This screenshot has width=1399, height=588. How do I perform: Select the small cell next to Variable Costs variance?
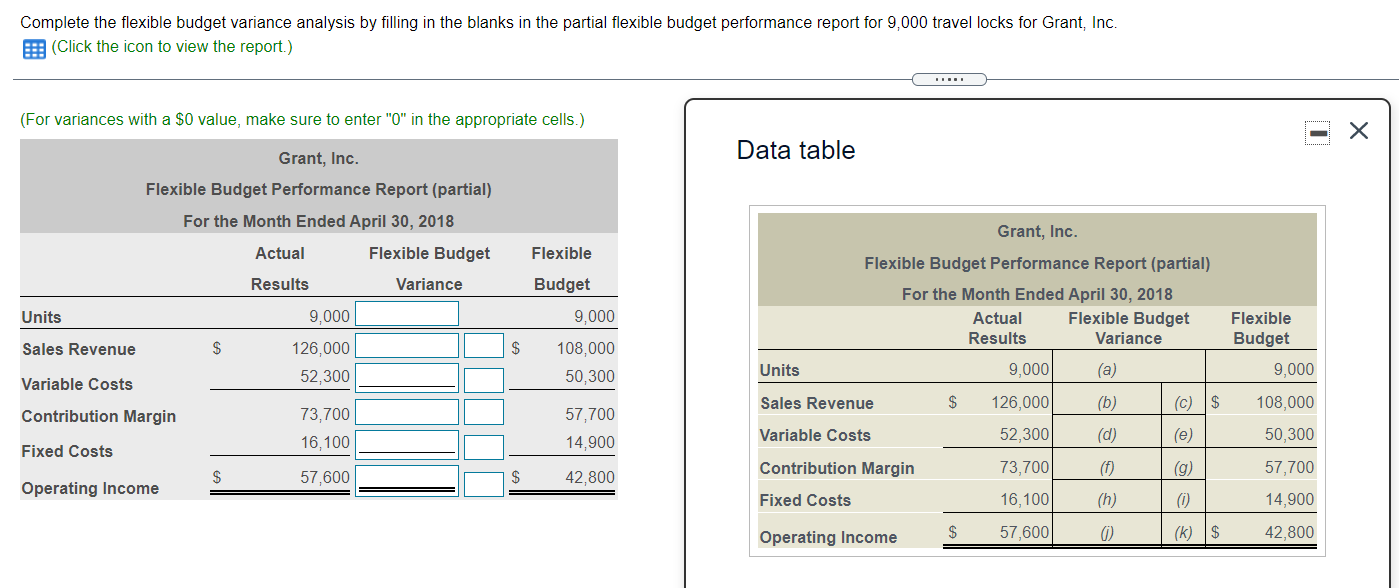pos(484,379)
